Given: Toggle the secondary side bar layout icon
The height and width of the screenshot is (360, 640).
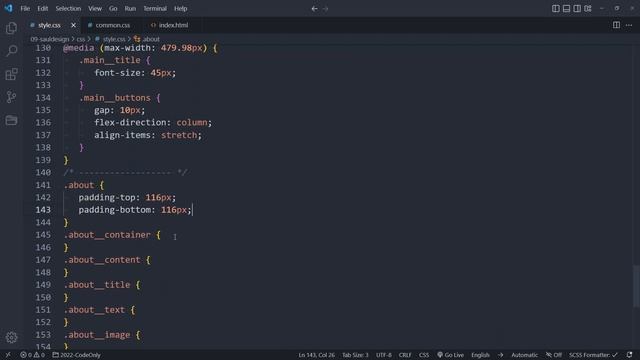Looking at the screenshot, I should [x=577, y=9].
